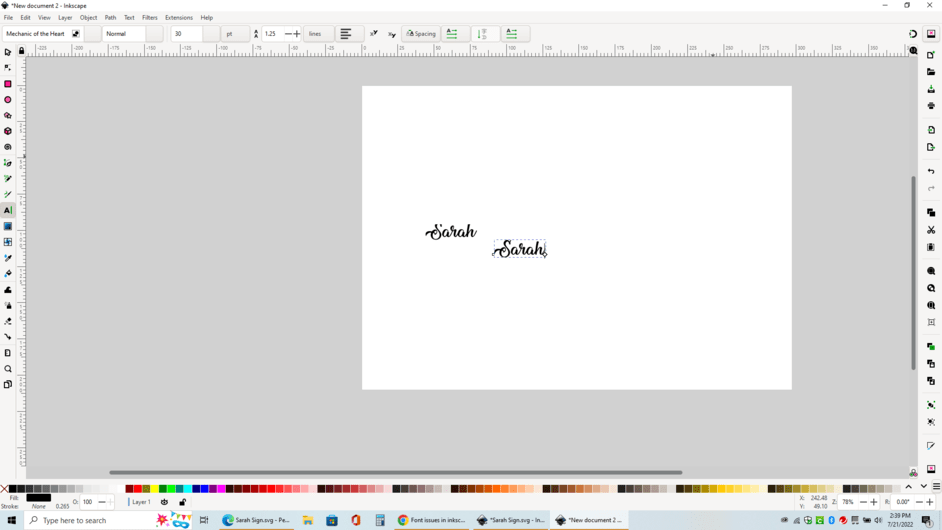This screenshot has height=530, width=942.
Task: Open the Path menu
Action: tap(110, 17)
